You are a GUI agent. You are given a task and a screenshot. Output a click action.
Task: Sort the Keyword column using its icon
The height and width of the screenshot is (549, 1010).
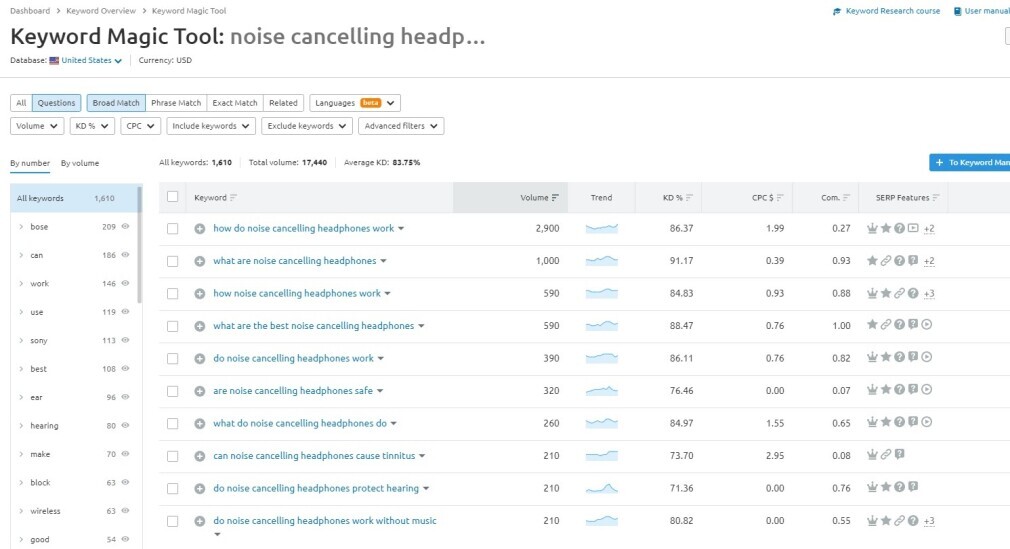coord(233,198)
